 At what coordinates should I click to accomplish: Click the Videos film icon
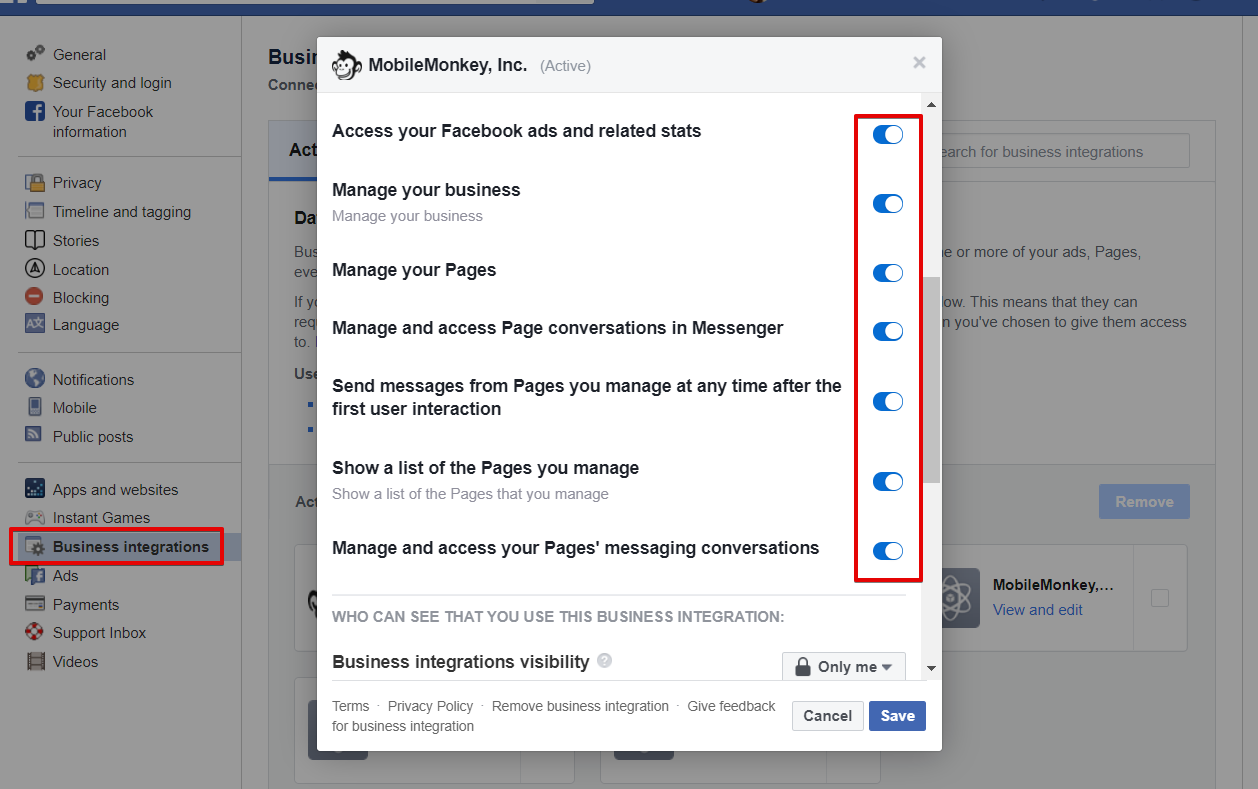click(35, 661)
